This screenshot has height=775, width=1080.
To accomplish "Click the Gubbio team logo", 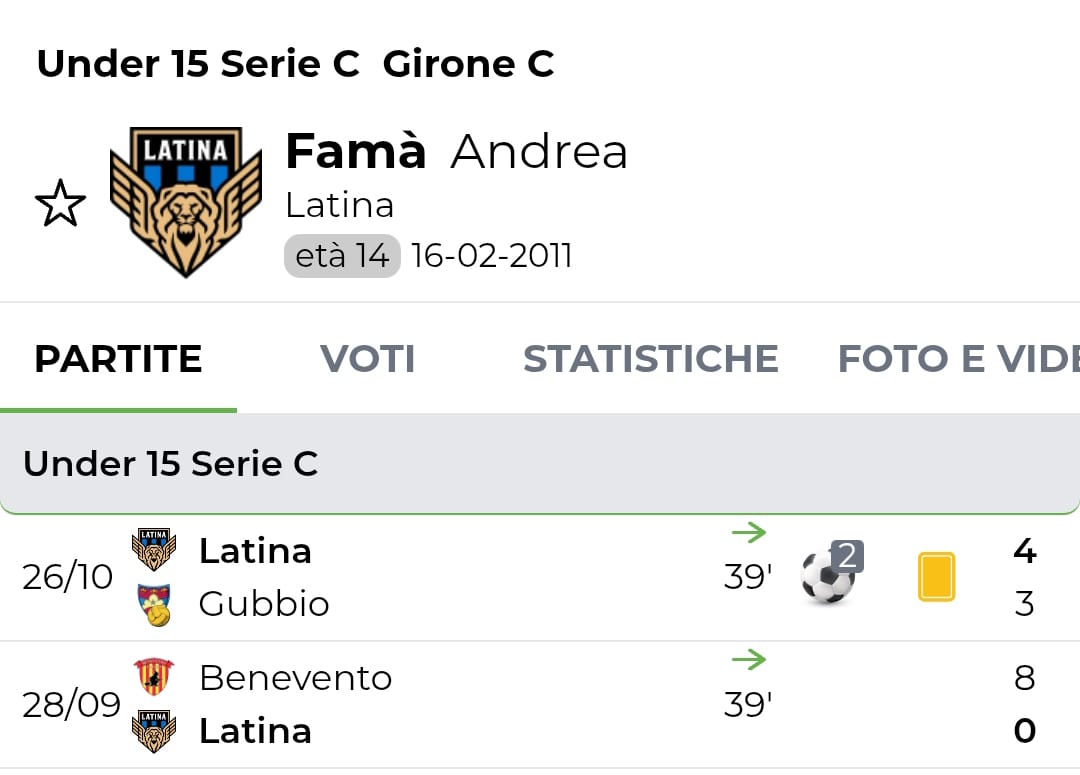I will tap(154, 605).
